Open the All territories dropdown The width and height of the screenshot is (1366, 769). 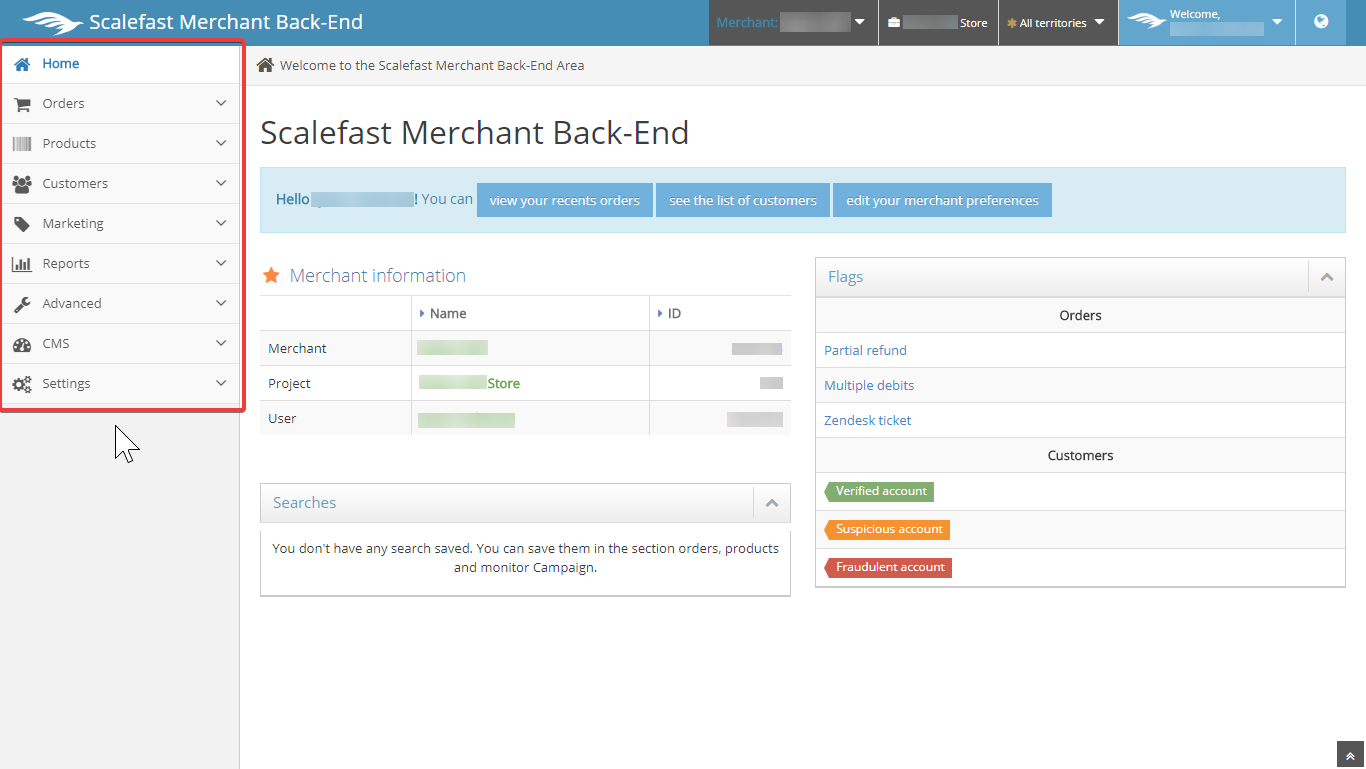pyautogui.click(x=1057, y=23)
